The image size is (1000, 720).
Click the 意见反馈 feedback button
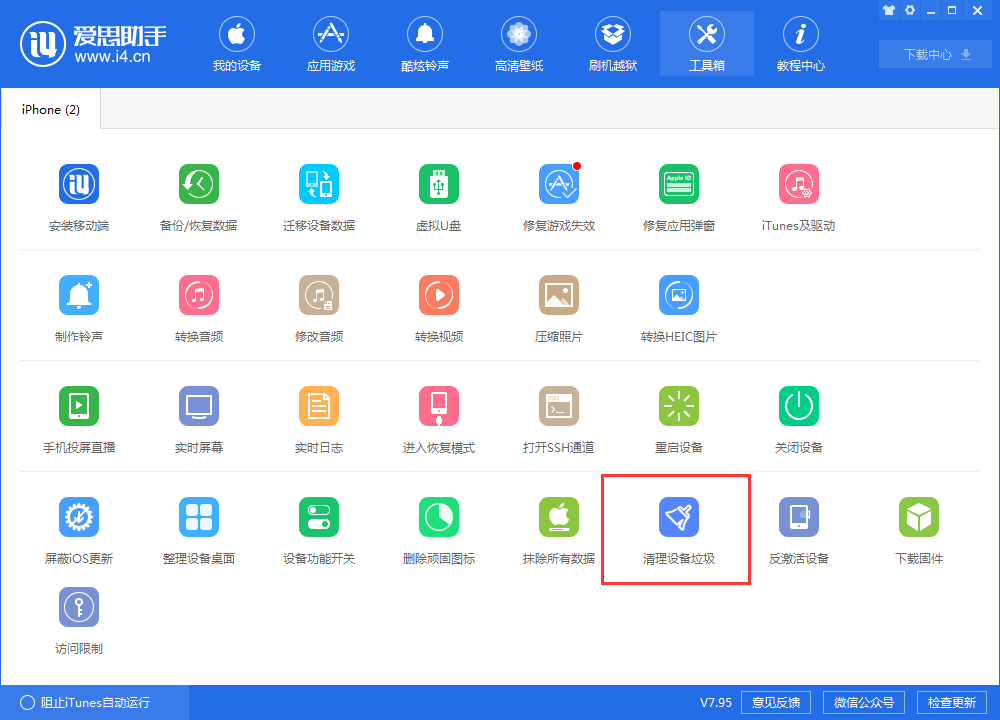point(775,702)
